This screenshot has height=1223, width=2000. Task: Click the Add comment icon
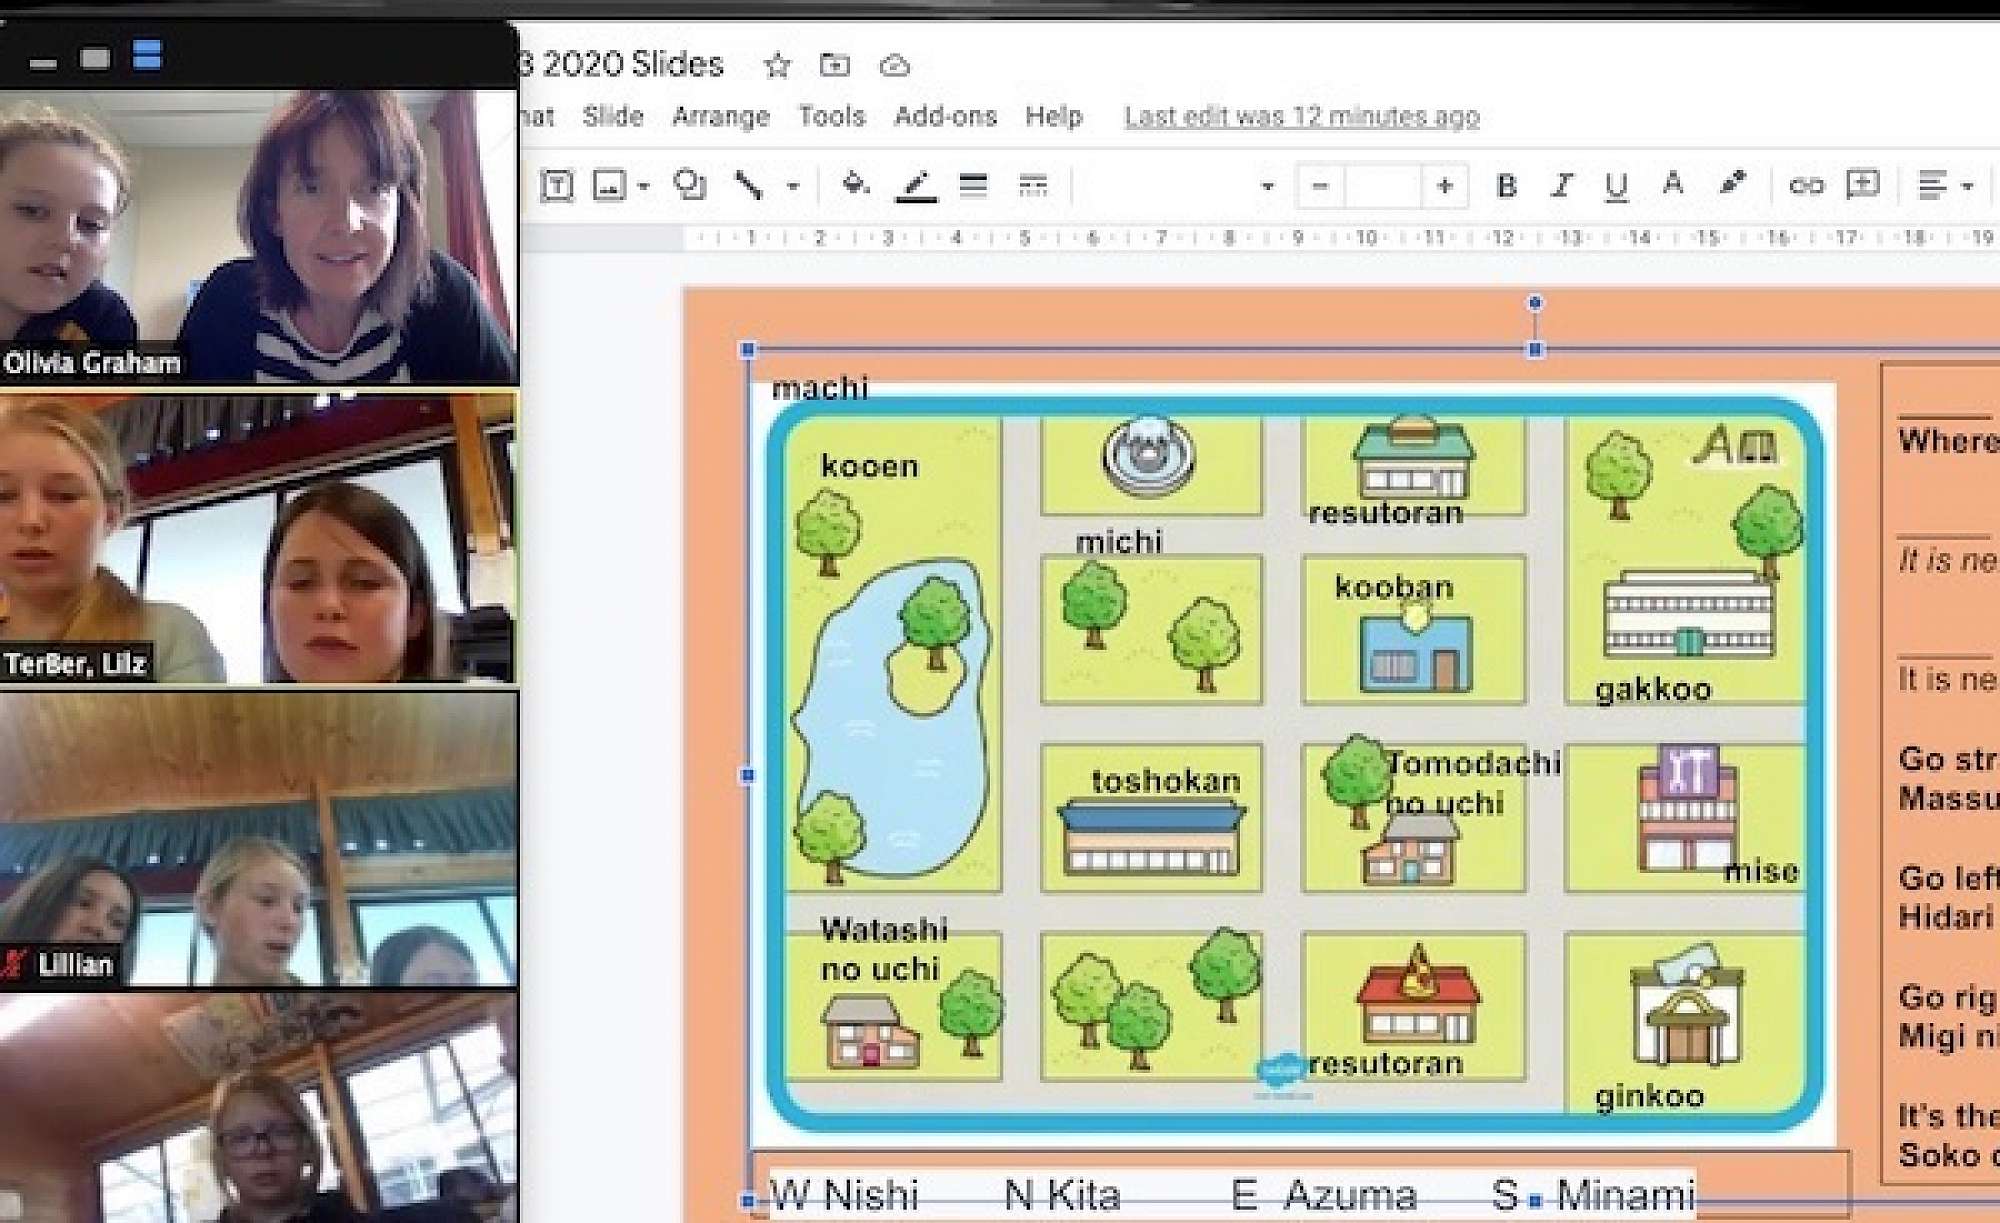[x=1862, y=186]
